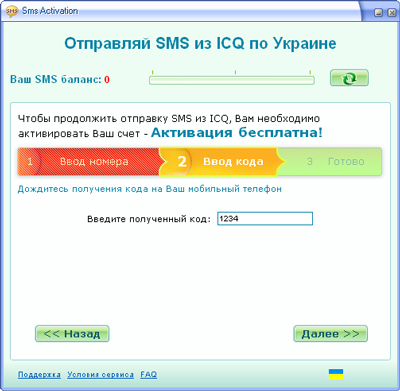Click the Ваш SMS баланс label
Viewport: 400px width, 391px height.
(x=56, y=80)
